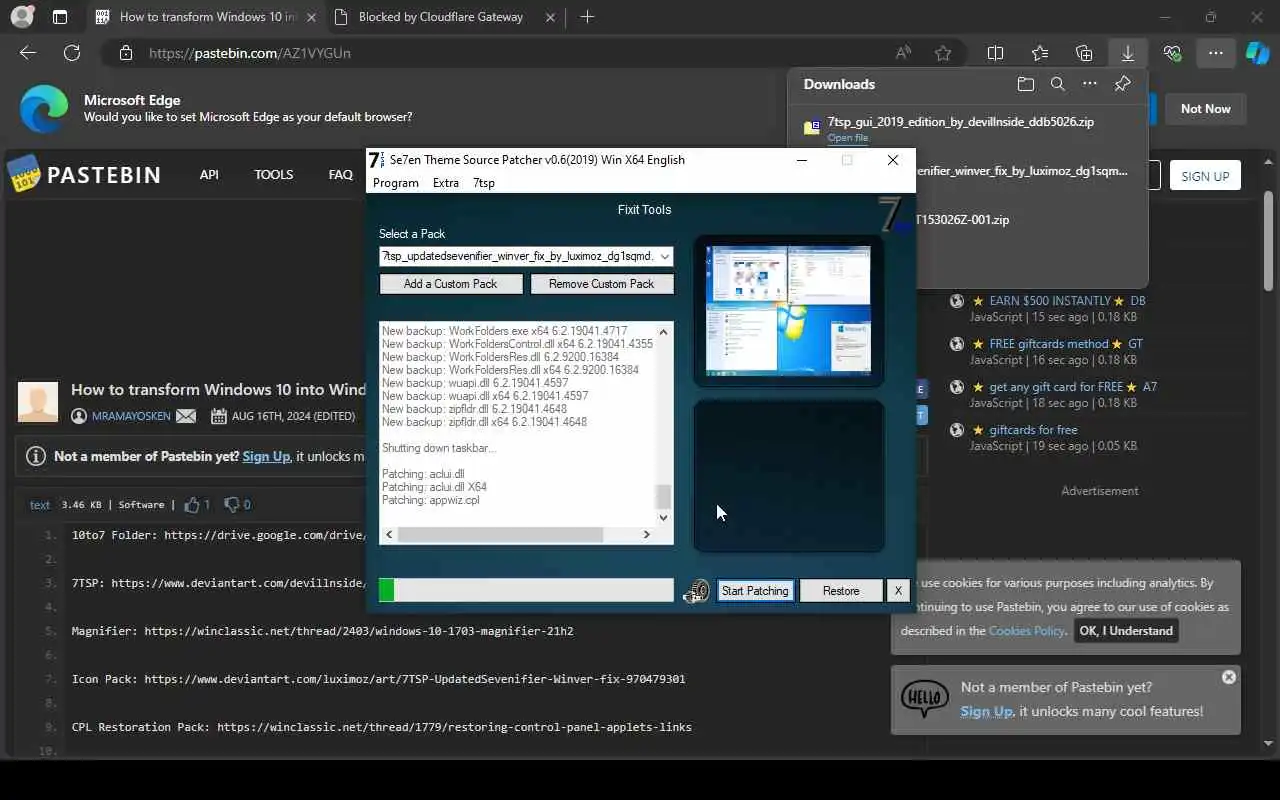Select the How to transform Windows tab

(205, 17)
